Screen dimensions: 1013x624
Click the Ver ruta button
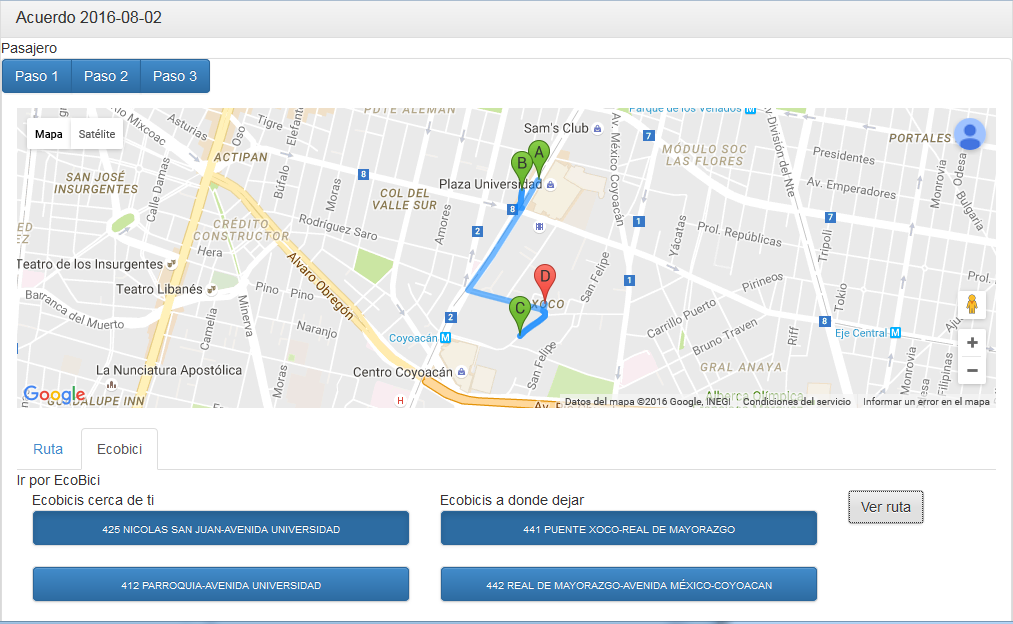point(886,507)
